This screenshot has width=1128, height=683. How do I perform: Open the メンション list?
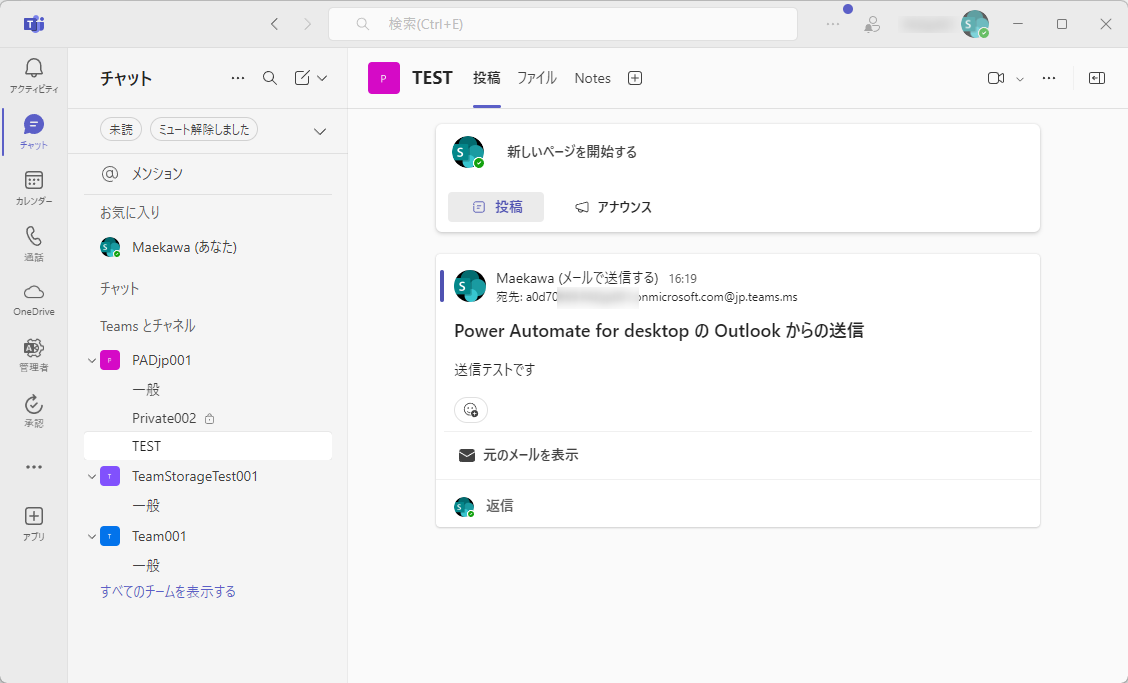pyautogui.click(x=208, y=173)
